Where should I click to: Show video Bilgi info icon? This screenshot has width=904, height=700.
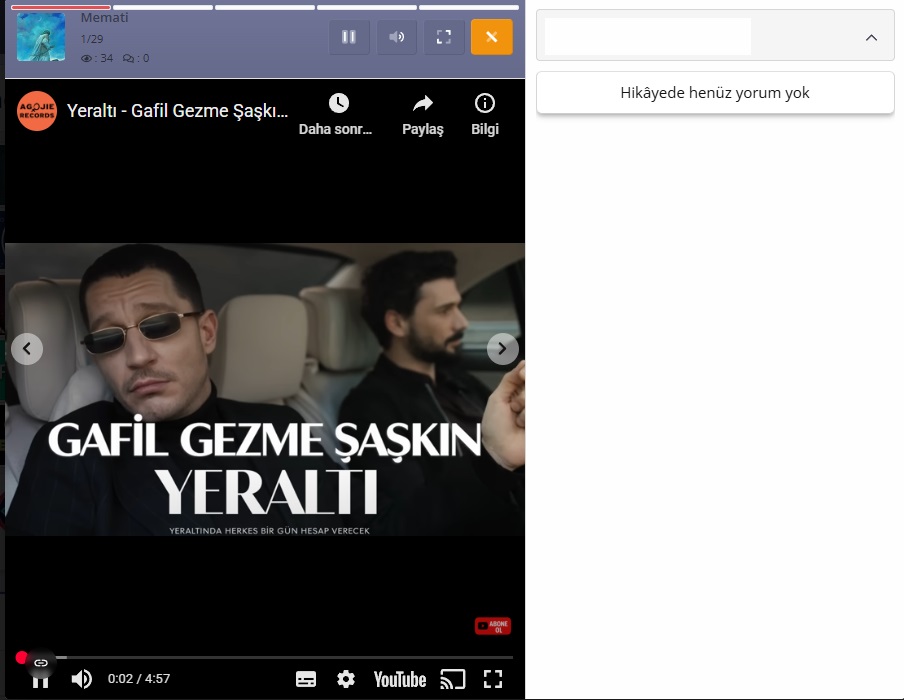pos(485,104)
